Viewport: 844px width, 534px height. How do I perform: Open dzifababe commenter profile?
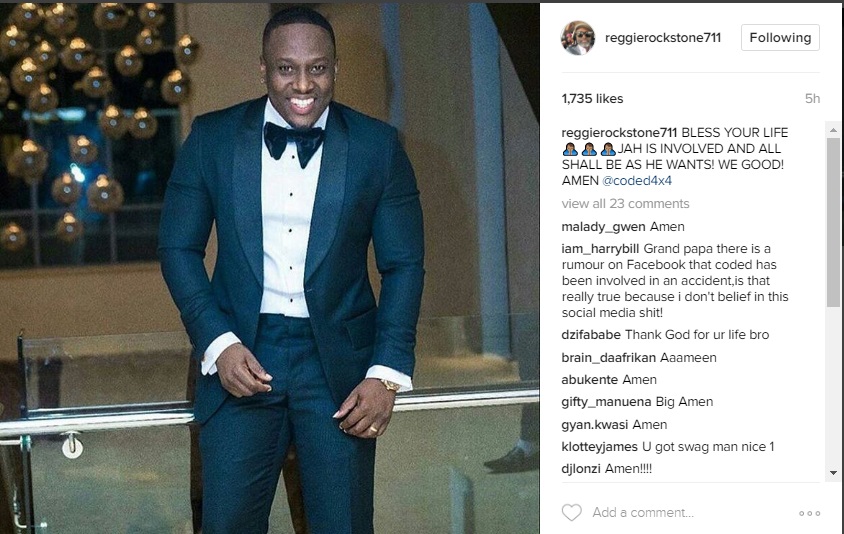pyautogui.click(x=591, y=335)
